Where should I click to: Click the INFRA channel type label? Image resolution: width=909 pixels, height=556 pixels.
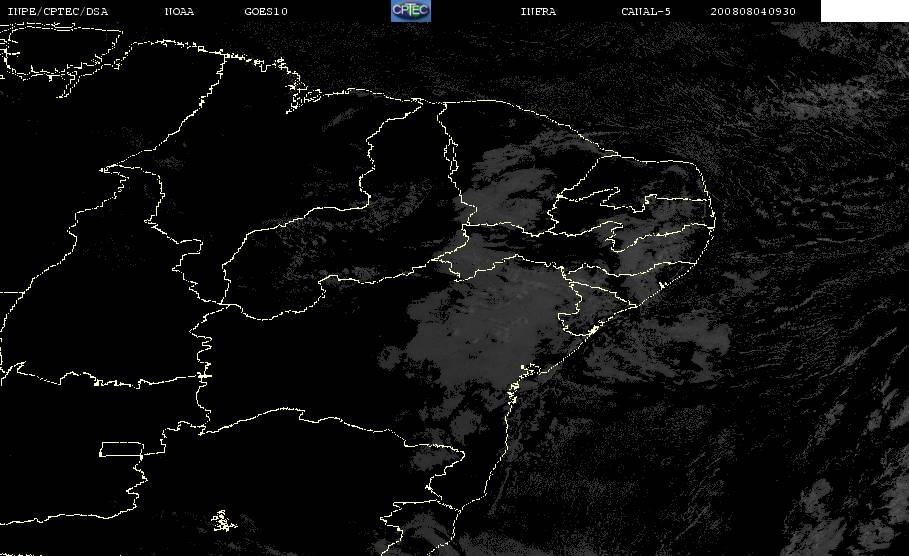tap(538, 11)
